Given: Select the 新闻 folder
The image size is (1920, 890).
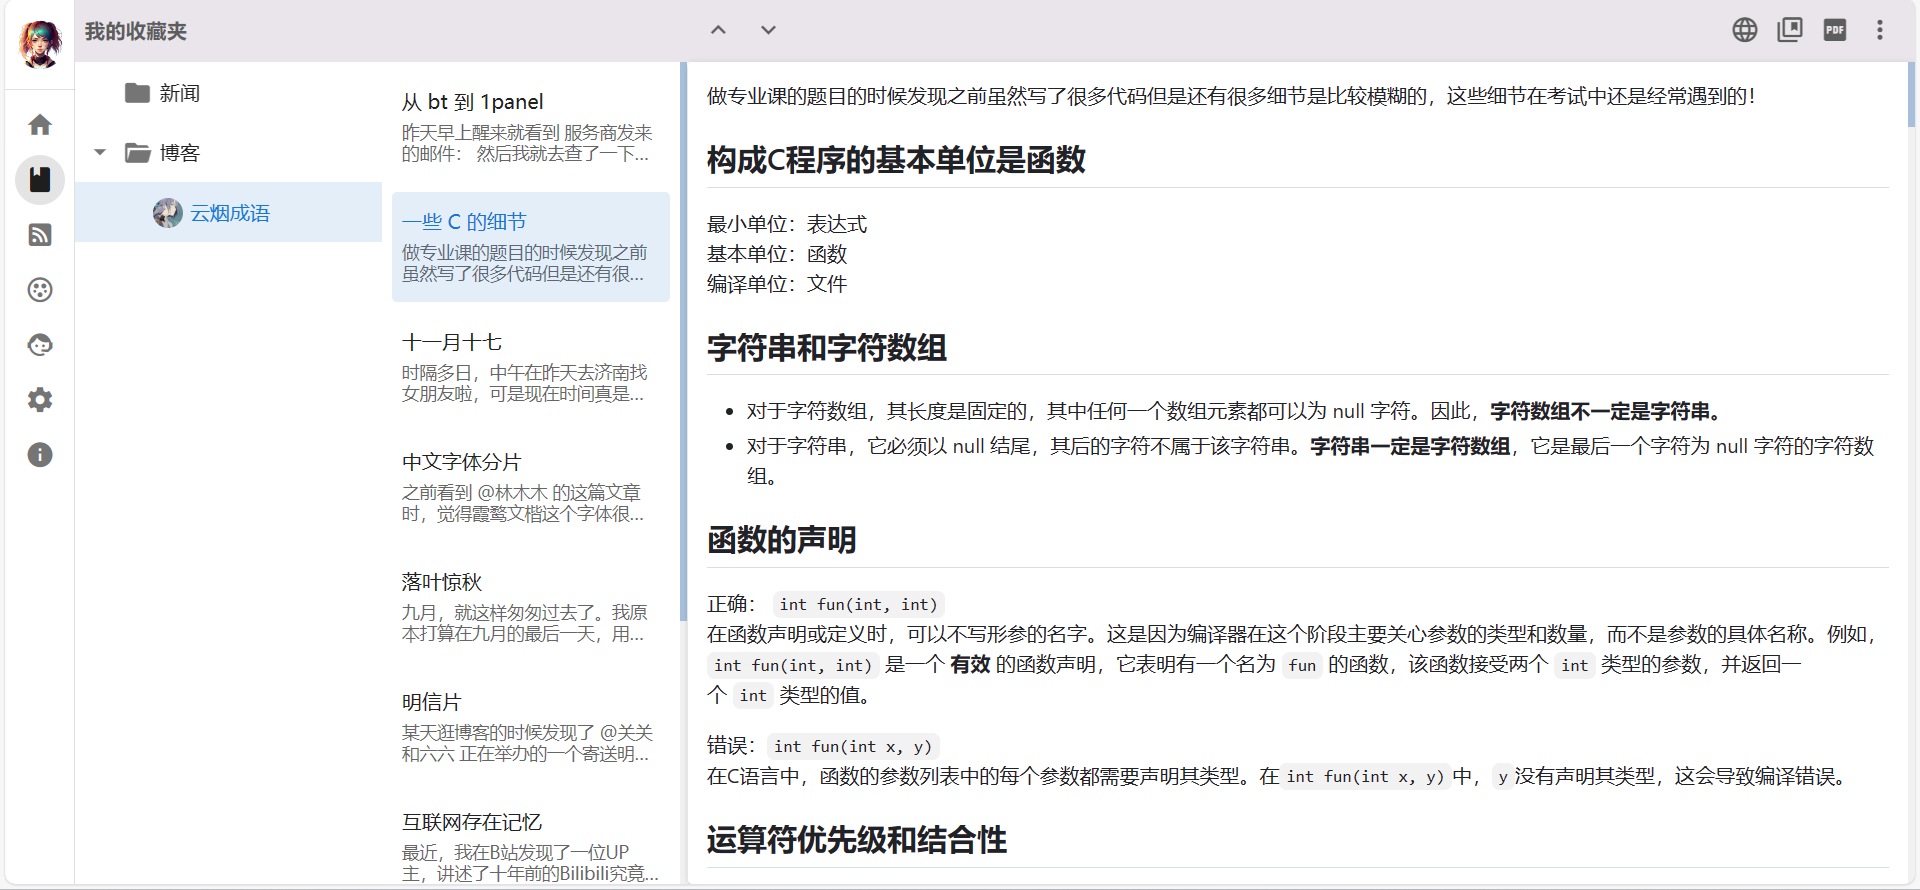Looking at the screenshot, I should pyautogui.click(x=180, y=93).
